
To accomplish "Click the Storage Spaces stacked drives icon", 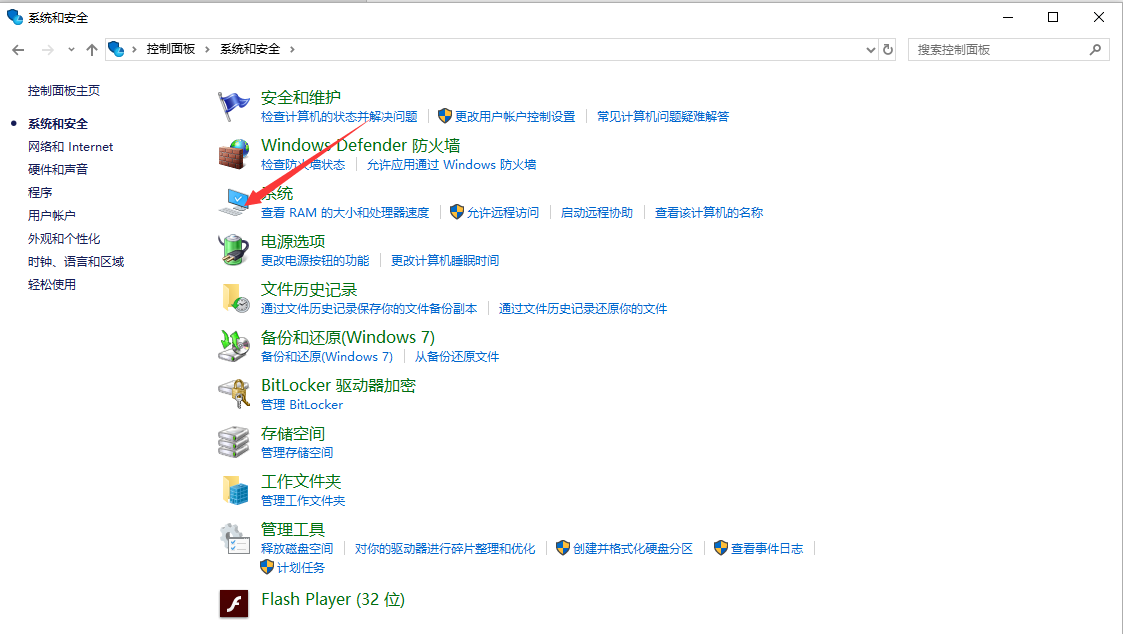I will click(x=233, y=441).
